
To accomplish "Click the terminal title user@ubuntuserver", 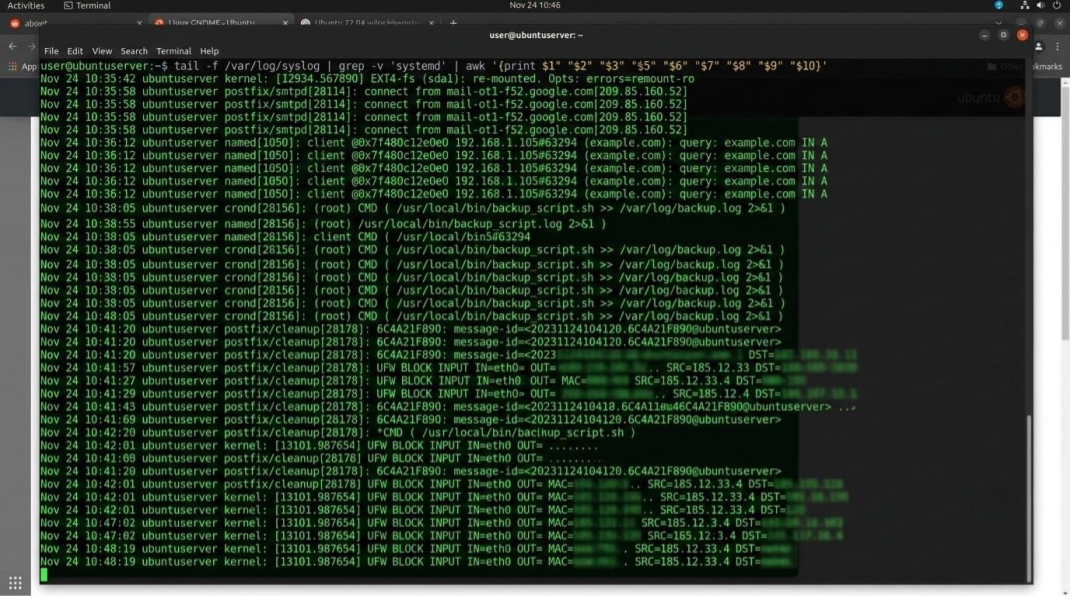I will [536, 35].
